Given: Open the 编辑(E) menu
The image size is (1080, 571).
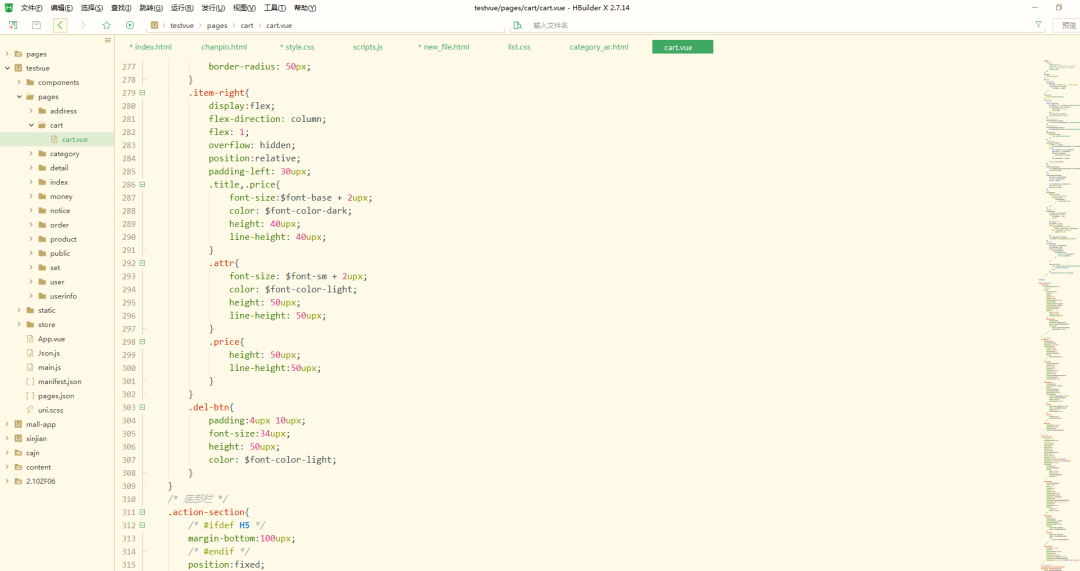Looking at the screenshot, I should pyautogui.click(x=61, y=8).
